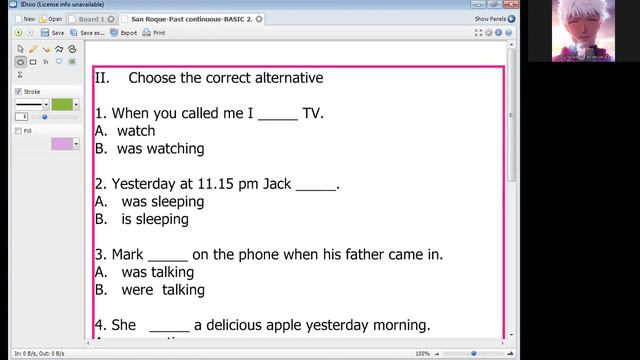
Task: Click the zoom out icon in status bar
Action: tap(437, 354)
